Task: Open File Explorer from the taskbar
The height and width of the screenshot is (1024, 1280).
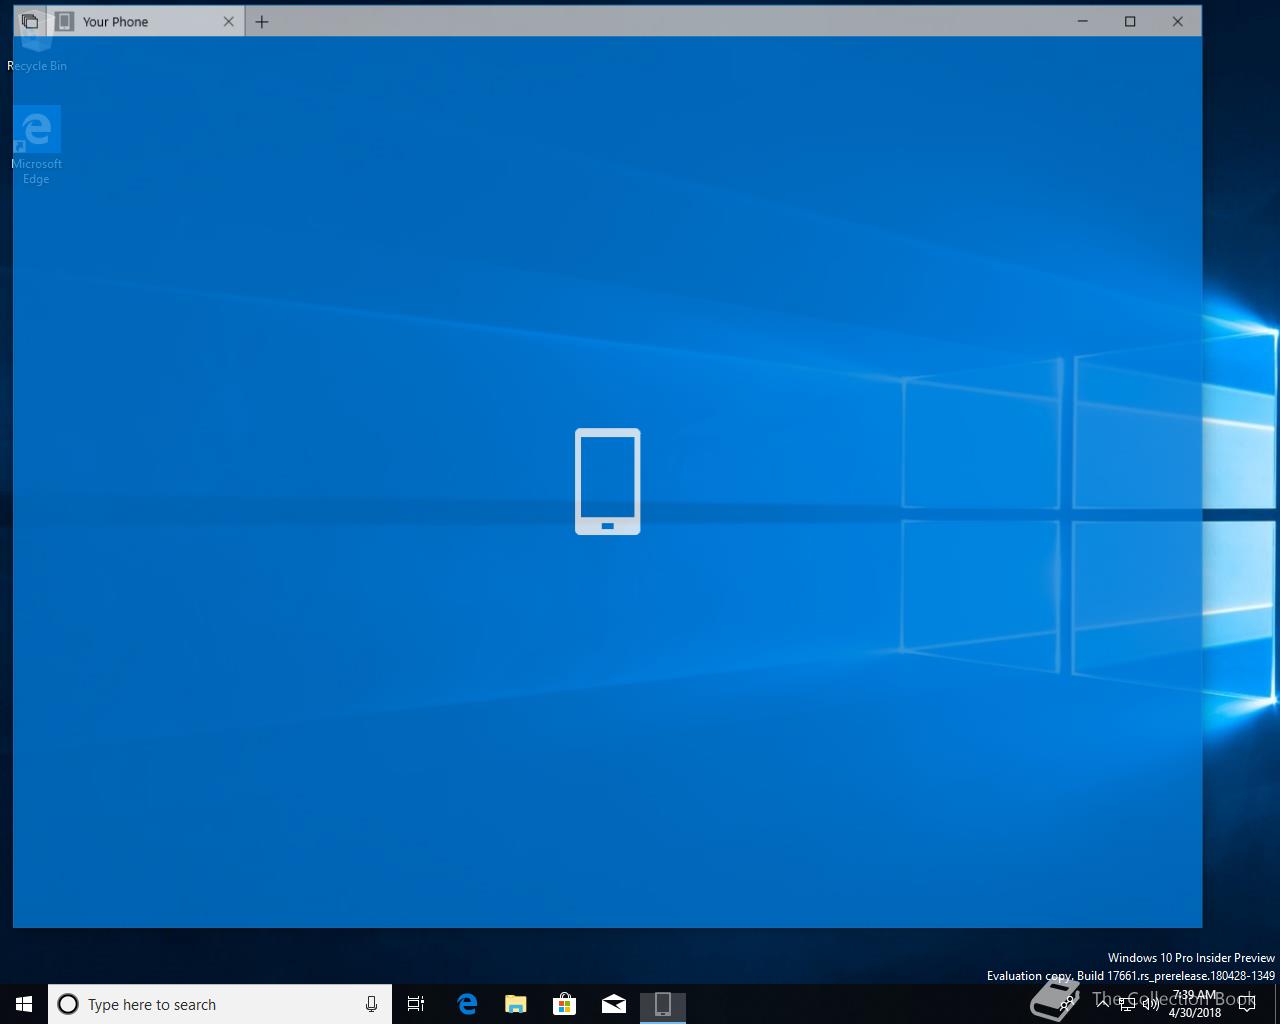Action: coord(516,1004)
